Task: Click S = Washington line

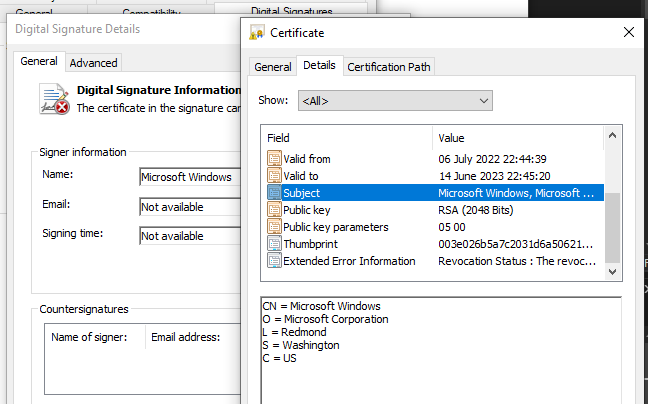Action: (x=301, y=345)
